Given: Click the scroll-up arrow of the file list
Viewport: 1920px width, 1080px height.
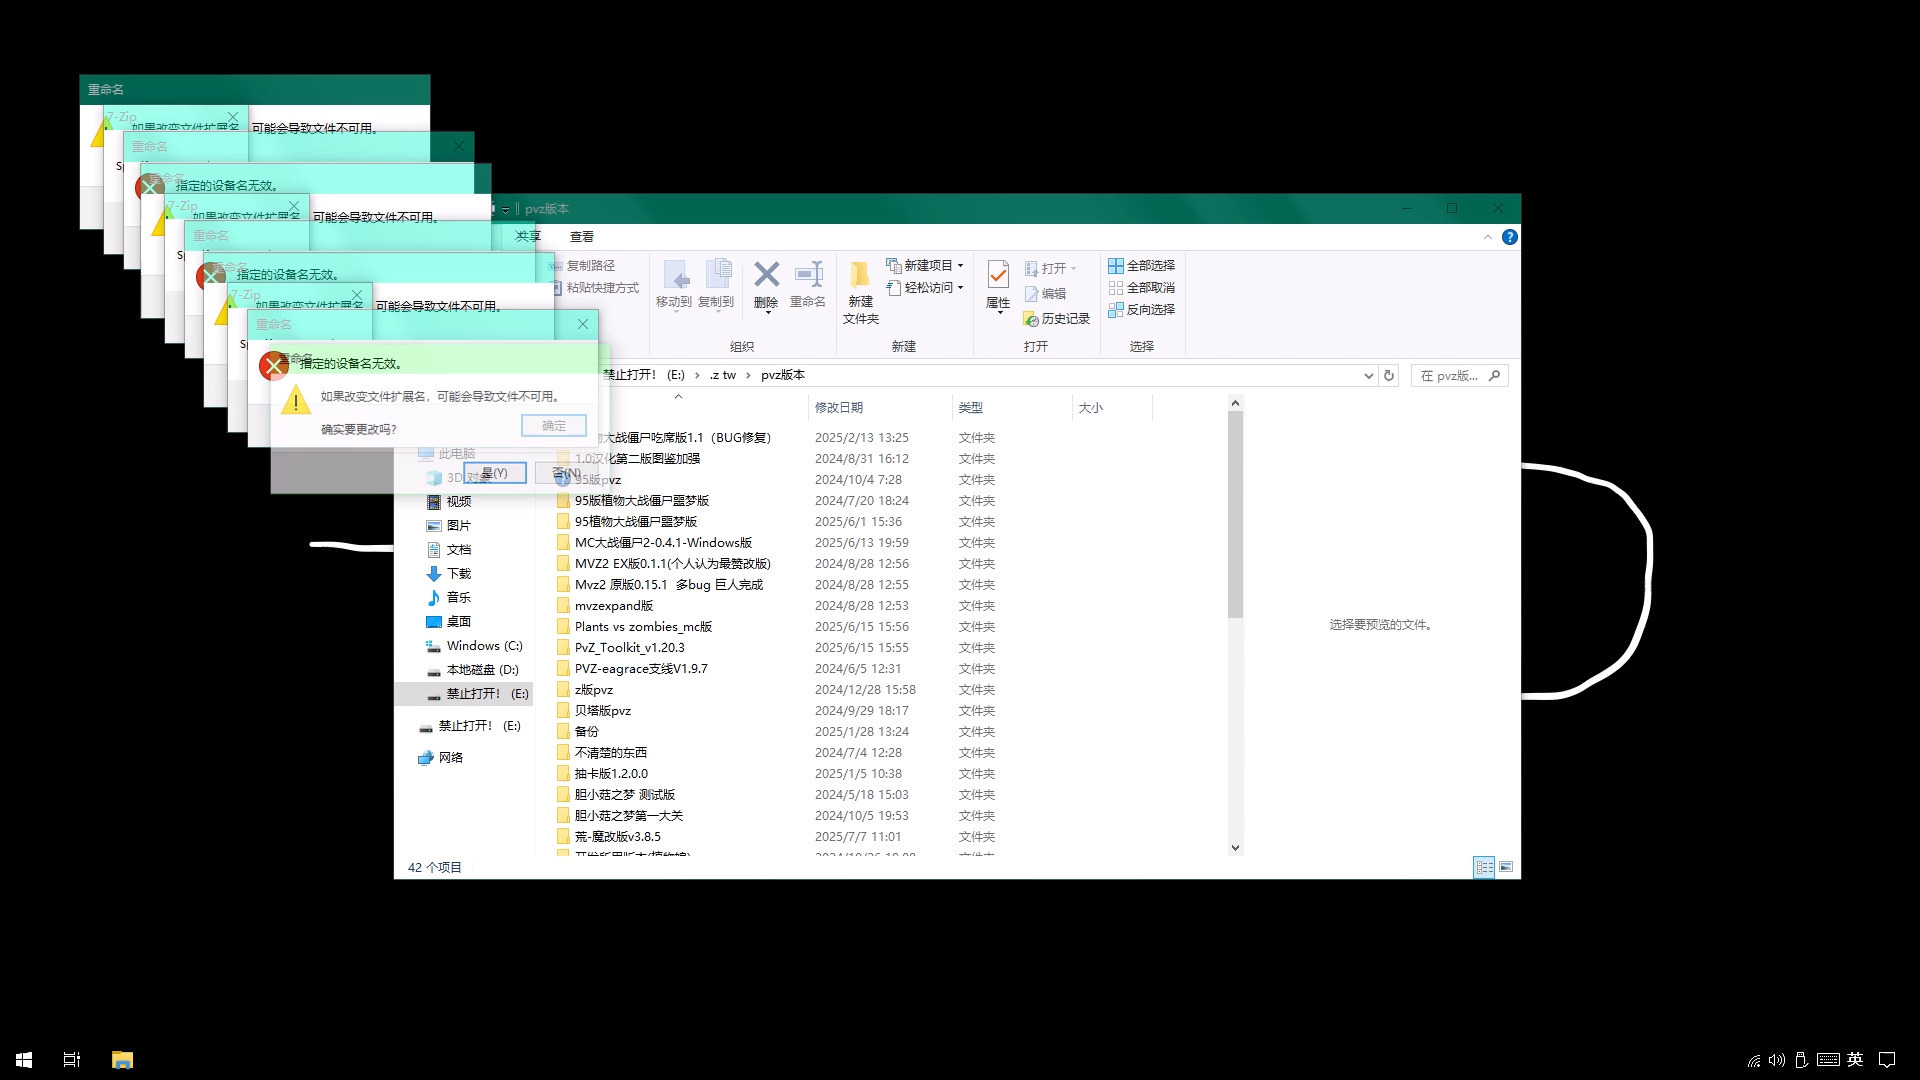Looking at the screenshot, I should [1235, 403].
